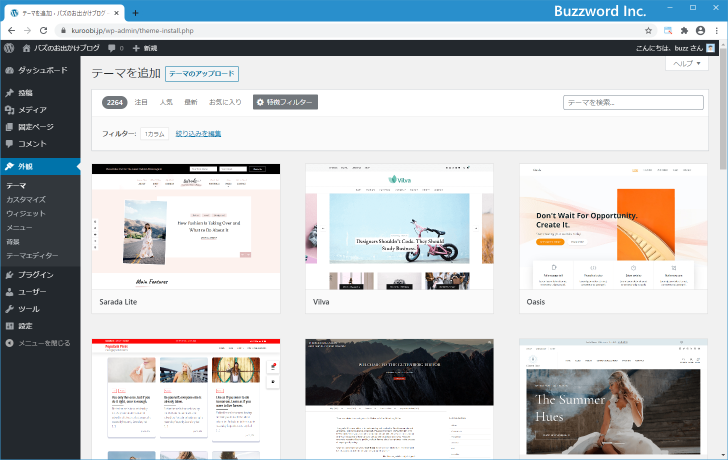The height and width of the screenshot is (460, 728).
Task: Click the テーマのアップロード button
Action: (201, 74)
